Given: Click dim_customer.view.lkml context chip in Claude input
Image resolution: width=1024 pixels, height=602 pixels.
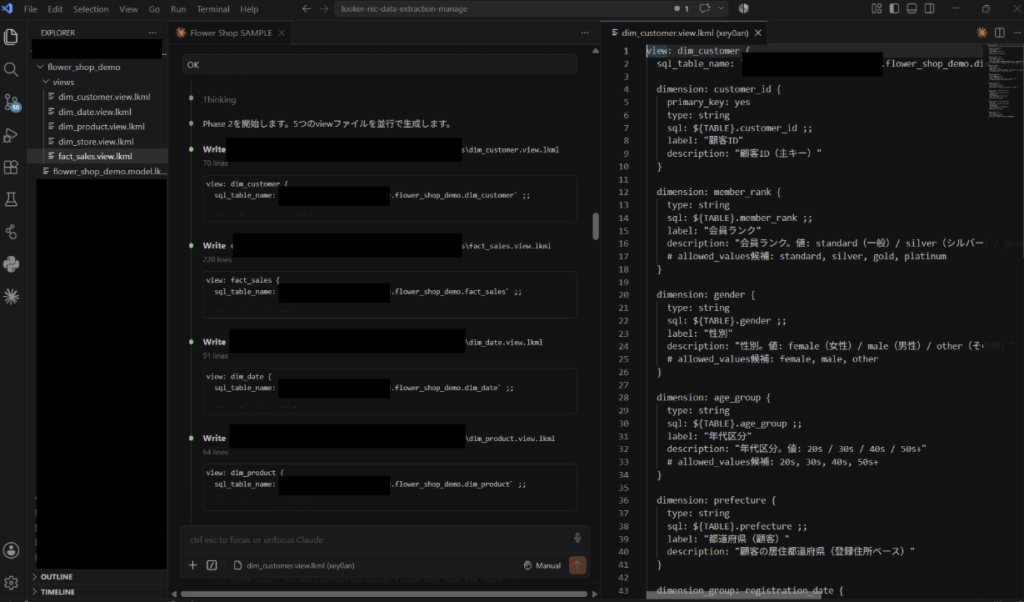Looking at the screenshot, I should [x=295, y=565].
